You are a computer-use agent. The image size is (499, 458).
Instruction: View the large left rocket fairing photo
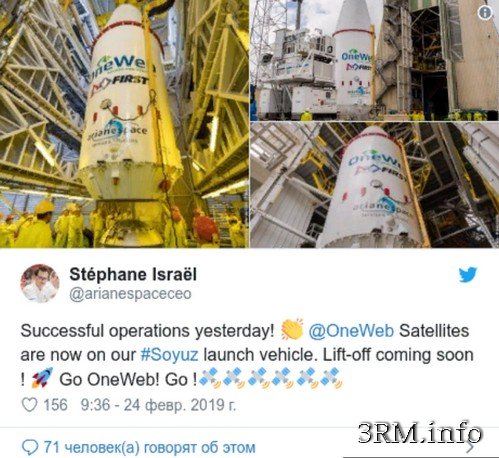(124, 124)
